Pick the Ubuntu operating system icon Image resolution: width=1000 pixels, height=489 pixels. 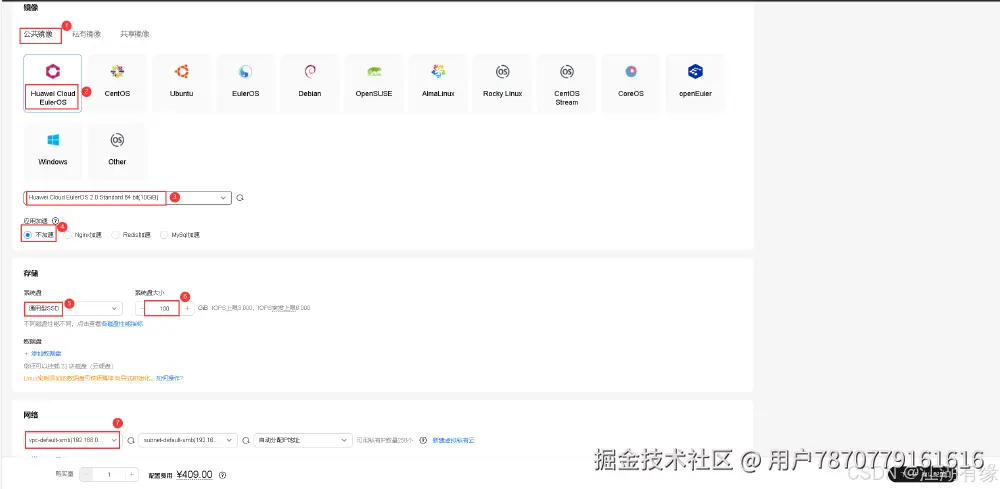pos(182,71)
